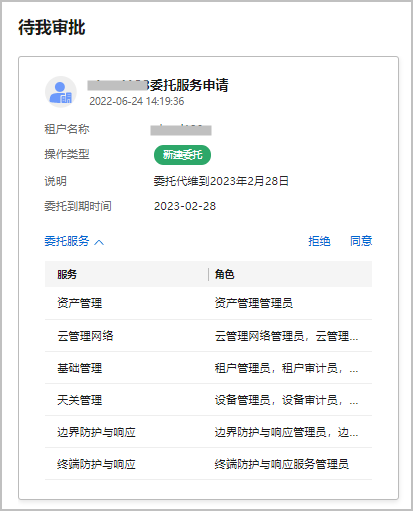Reject the request via 拒绝 link
Image resolution: width=413 pixels, height=511 pixels.
point(319,241)
